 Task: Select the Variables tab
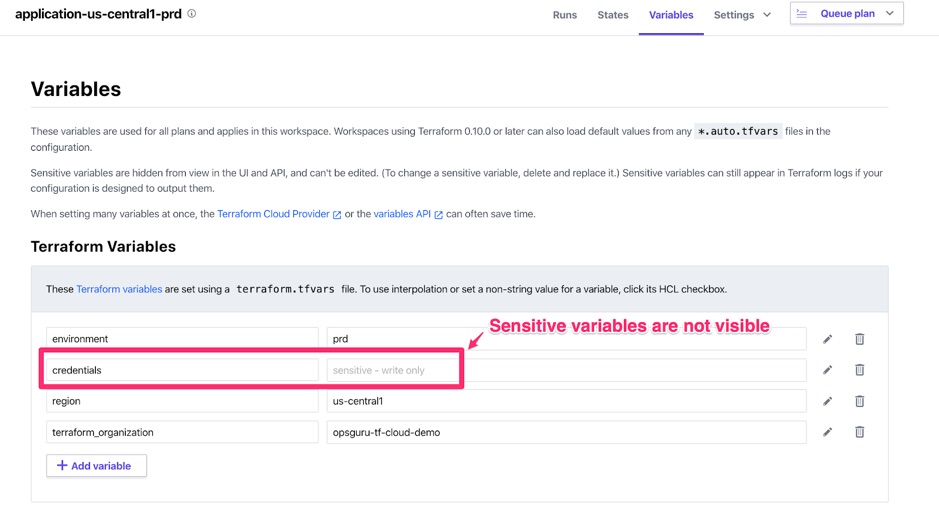pyautogui.click(x=671, y=15)
